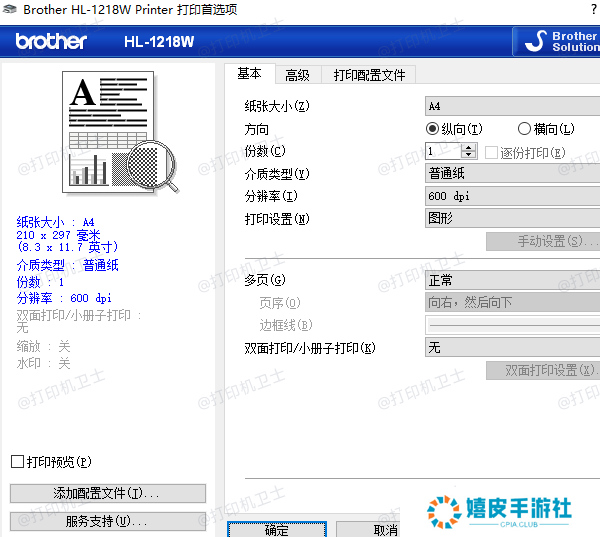Open the 打印配置文件 tab
The width and height of the screenshot is (600, 537).
tap(369, 75)
